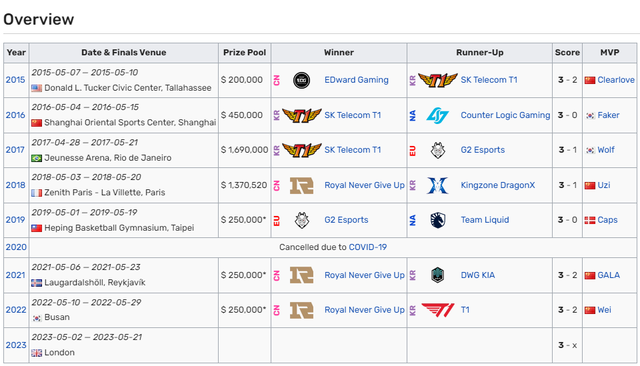Viewport: 640px width, 366px height.
Task: Click the Team Liquid logo
Action: pos(438,220)
